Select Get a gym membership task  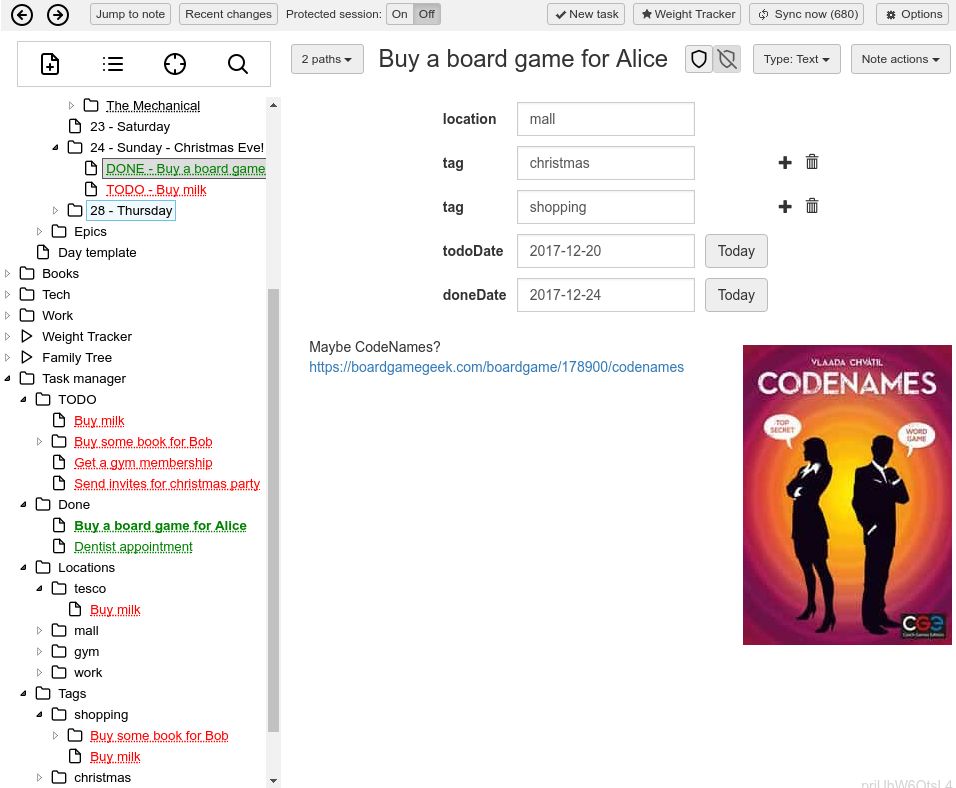tap(143, 463)
